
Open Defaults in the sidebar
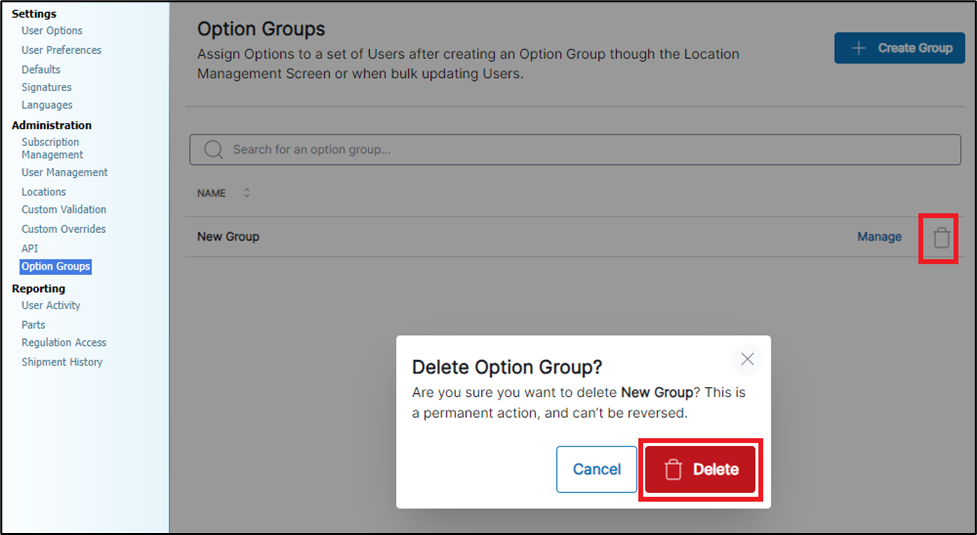point(41,69)
